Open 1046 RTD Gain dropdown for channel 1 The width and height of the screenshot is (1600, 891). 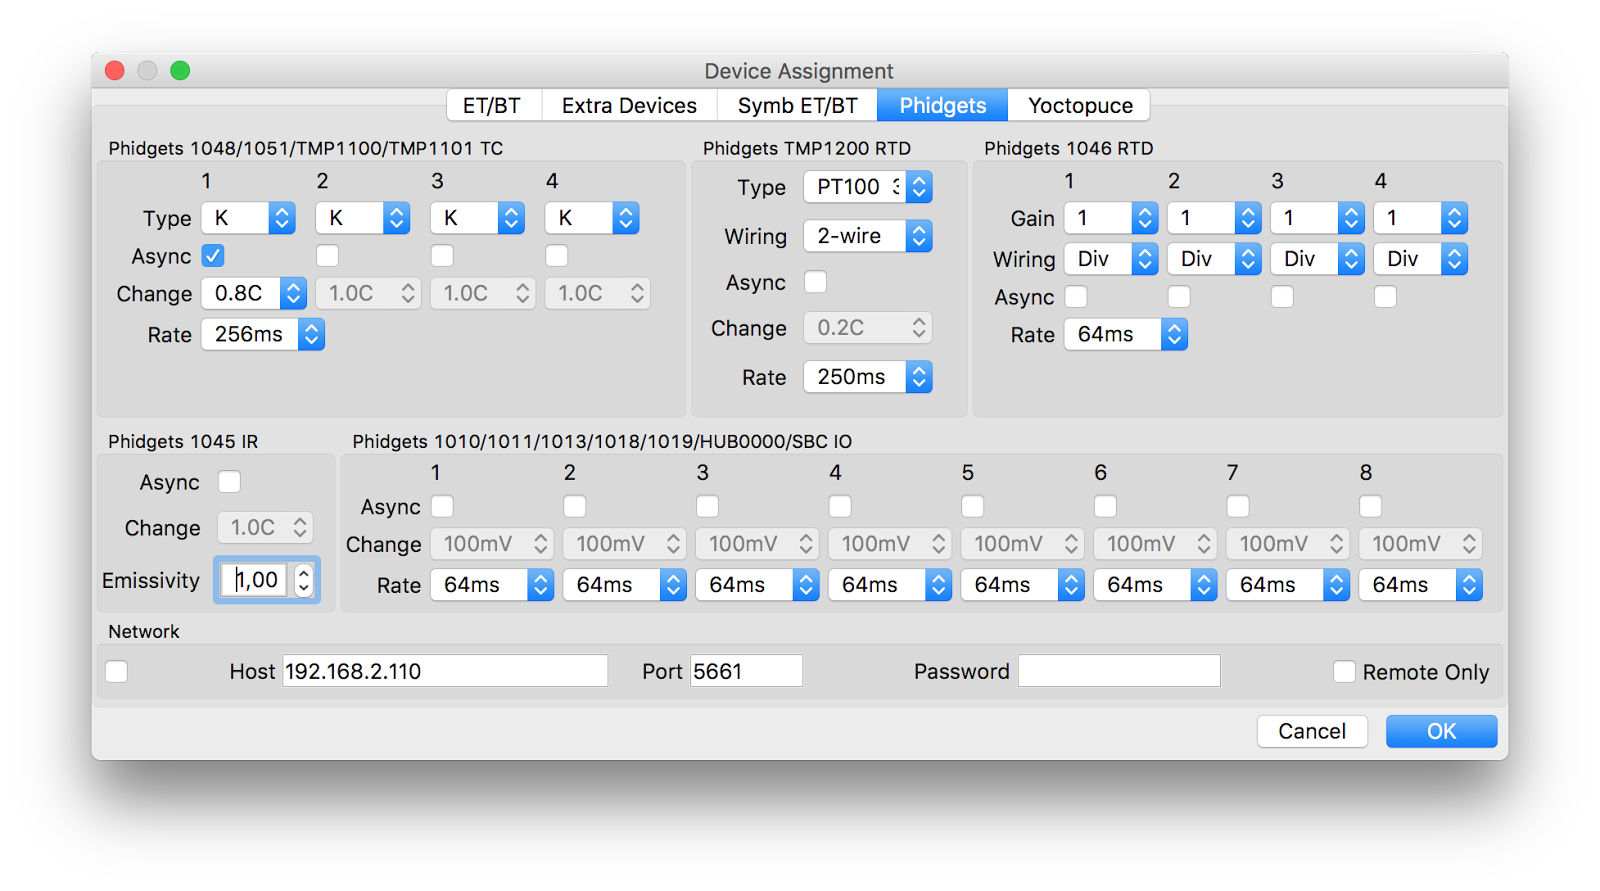coord(1111,218)
